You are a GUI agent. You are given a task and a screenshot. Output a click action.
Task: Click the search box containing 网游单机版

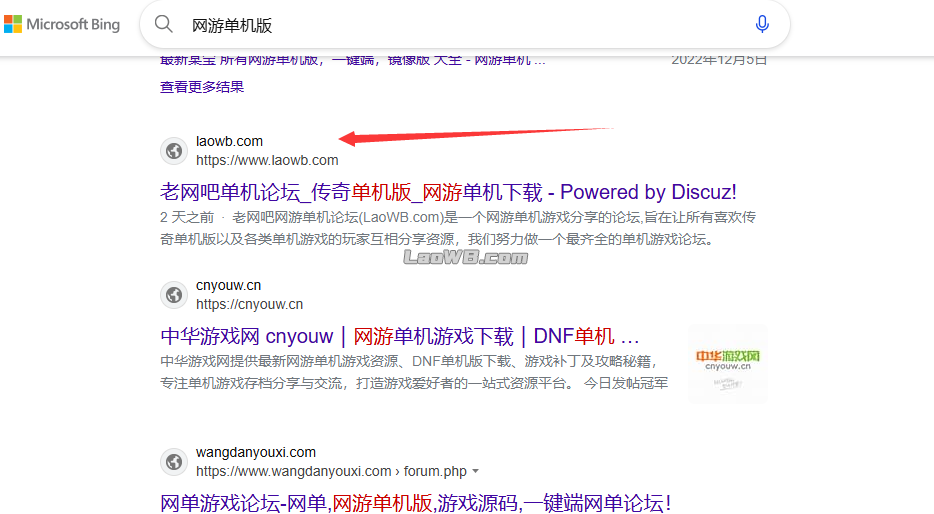click(x=465, y=25)
